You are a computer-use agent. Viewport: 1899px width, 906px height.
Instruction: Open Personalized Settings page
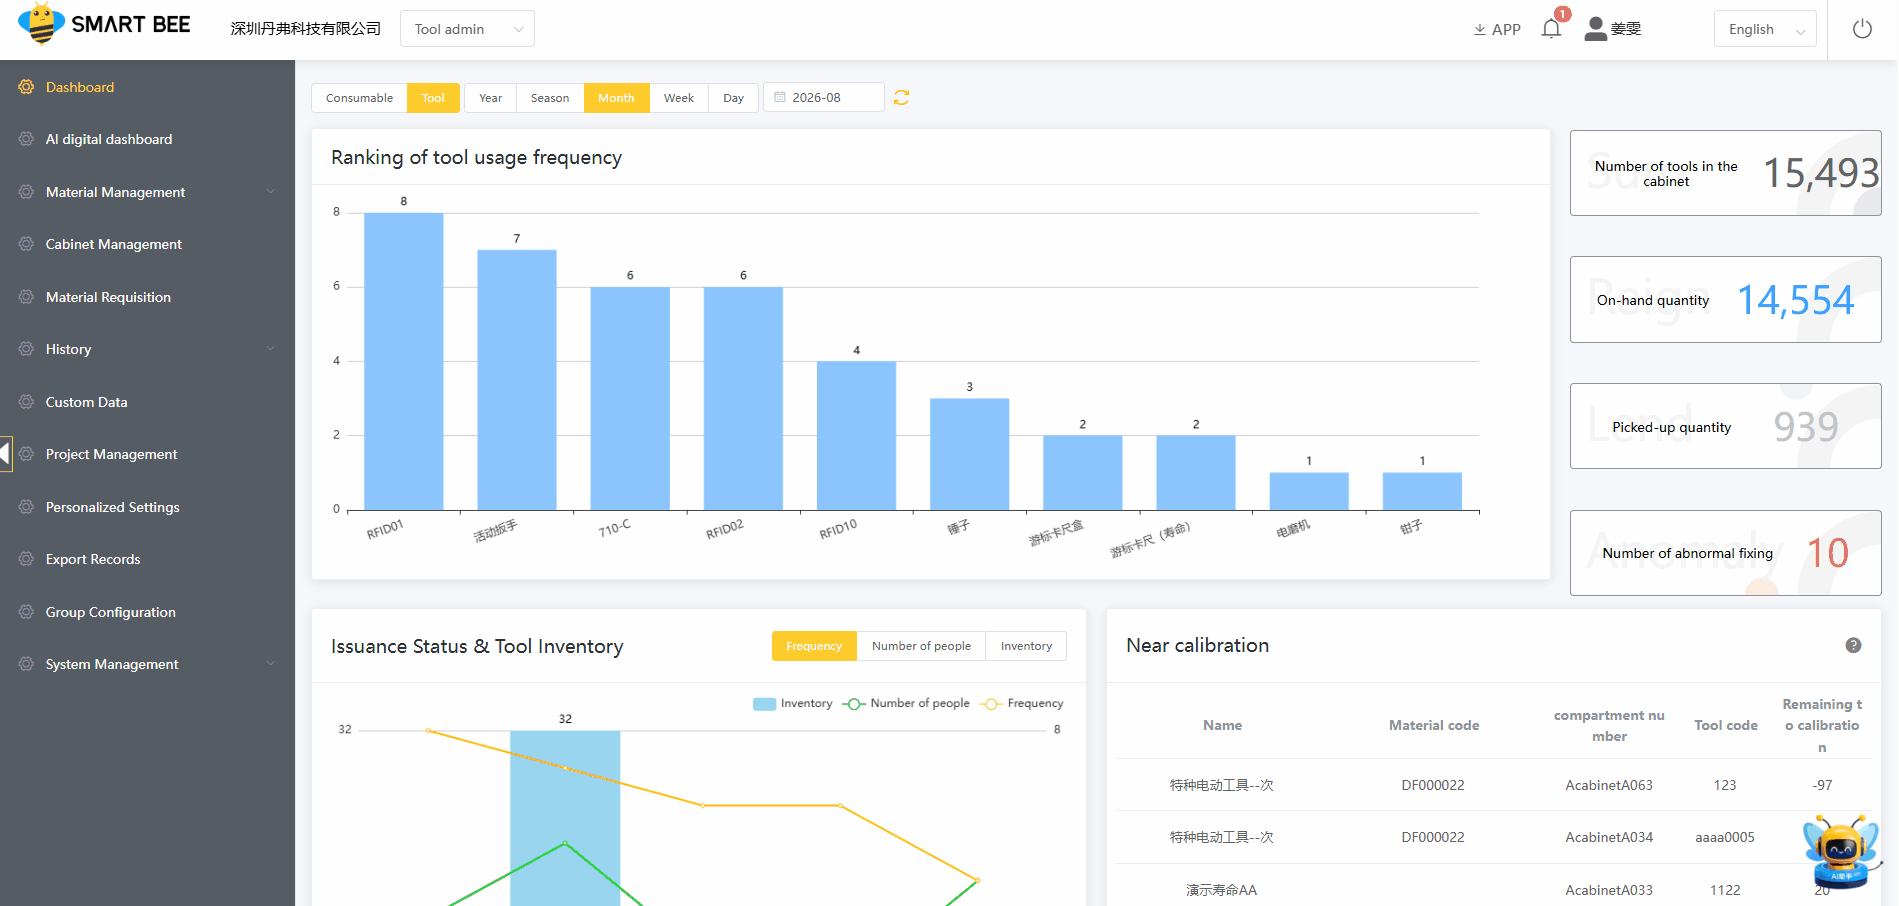pos(147,507)
